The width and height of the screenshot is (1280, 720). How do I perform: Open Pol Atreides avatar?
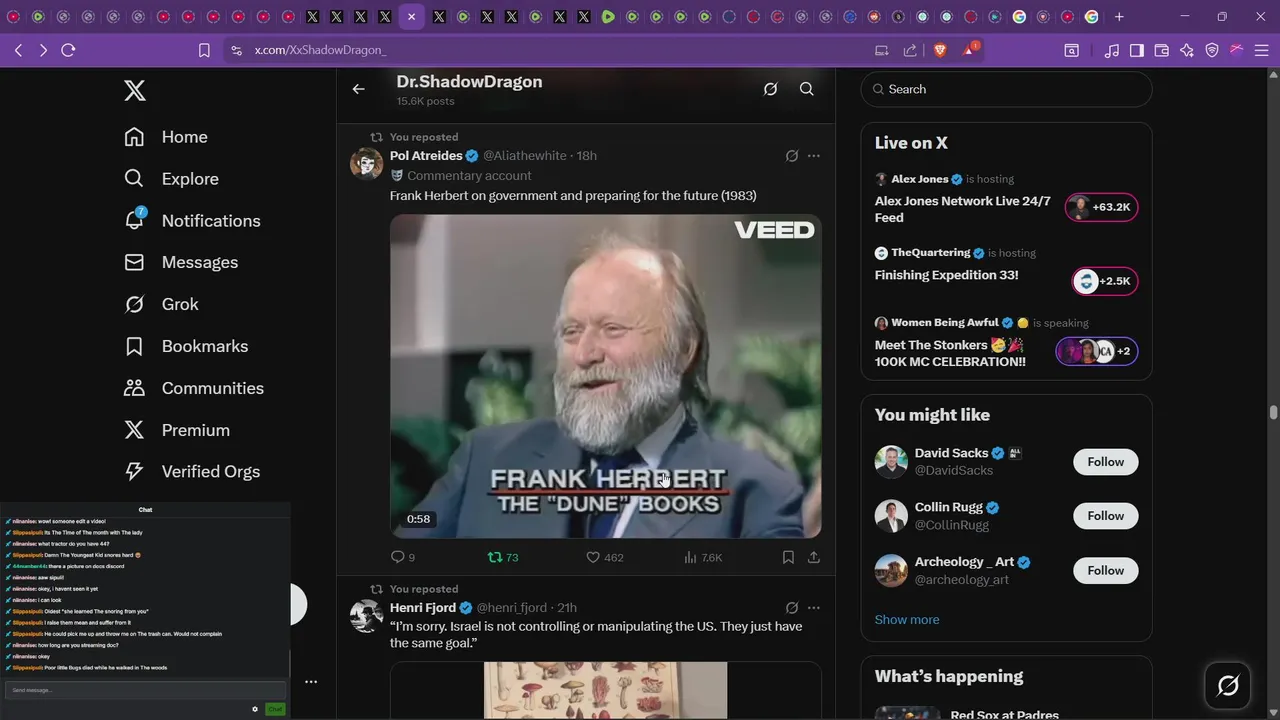[x=366, y=164]
